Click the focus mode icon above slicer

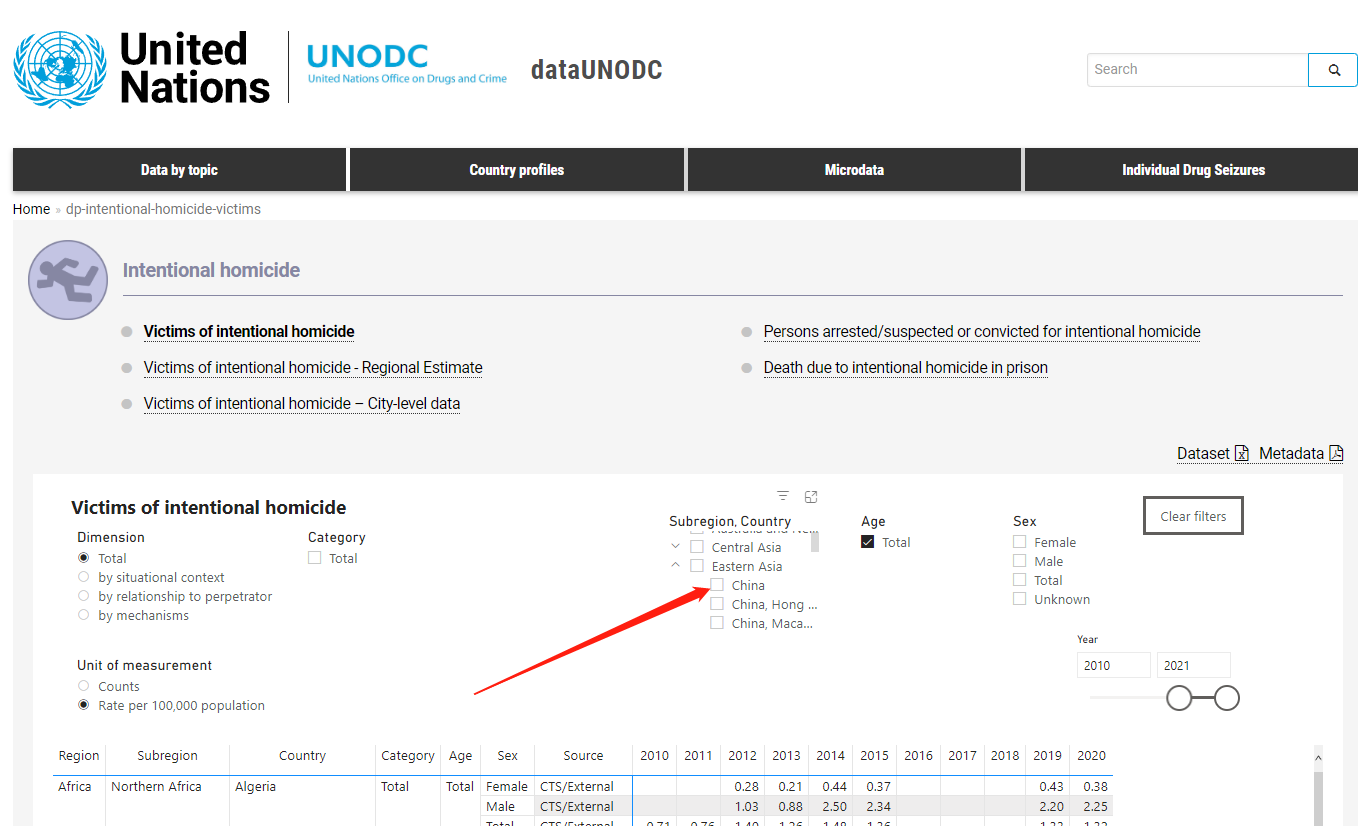(811, 497)
